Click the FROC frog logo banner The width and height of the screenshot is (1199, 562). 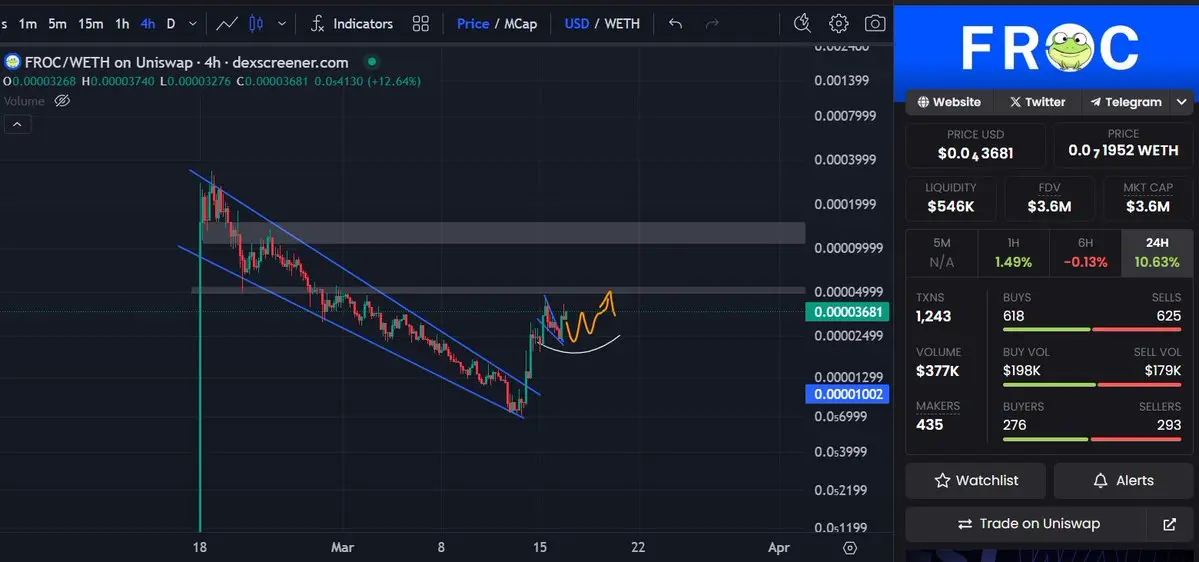(x=1049, y=47)
